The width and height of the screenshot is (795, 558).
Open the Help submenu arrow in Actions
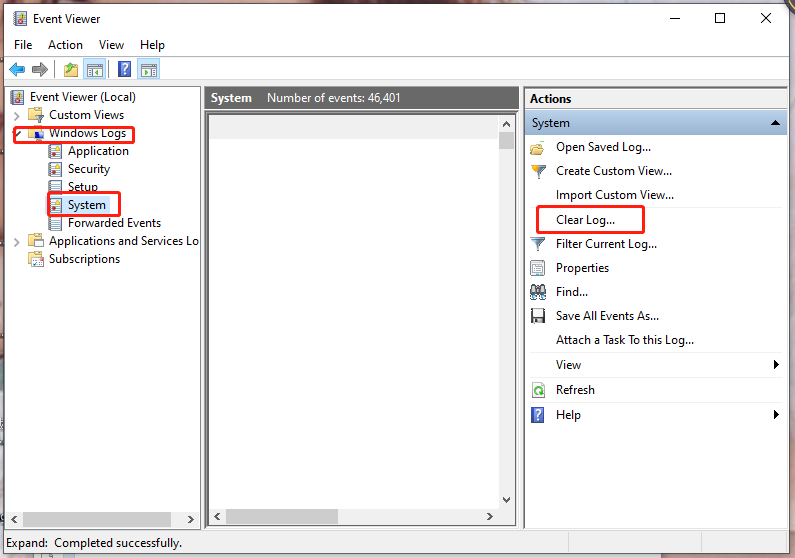[x=776, y=415]
